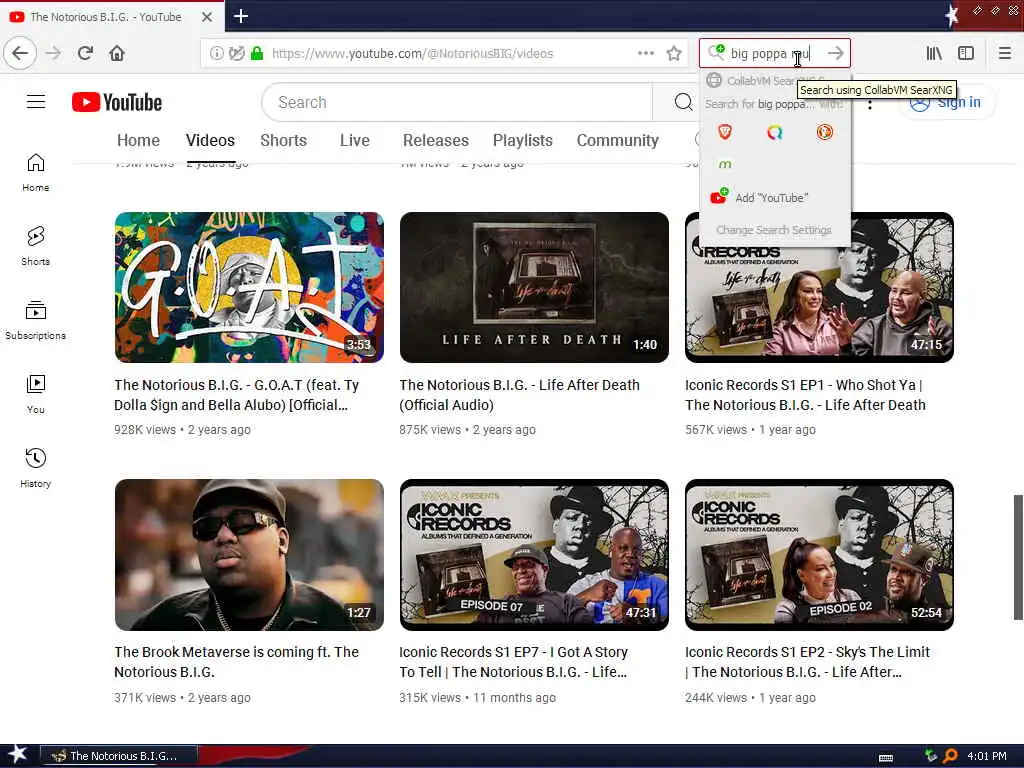Go back to the previous page
1024x768 pixels.
click(x=20, y=53)
